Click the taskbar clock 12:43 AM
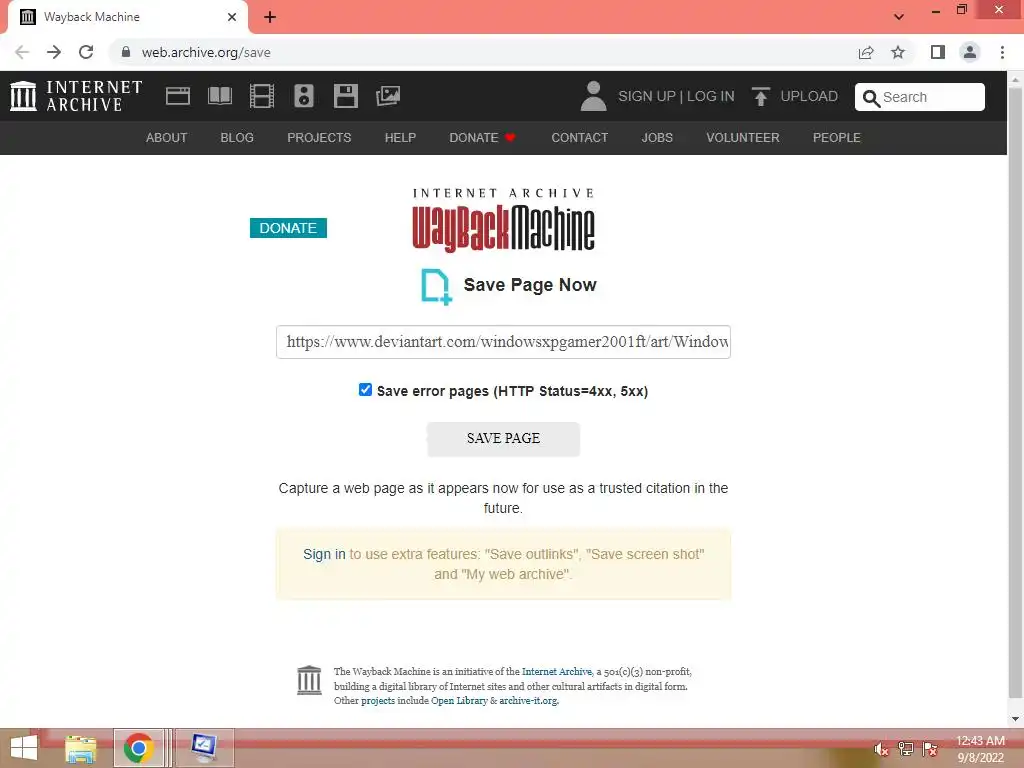1024x768 pixels. coord(980,741)
